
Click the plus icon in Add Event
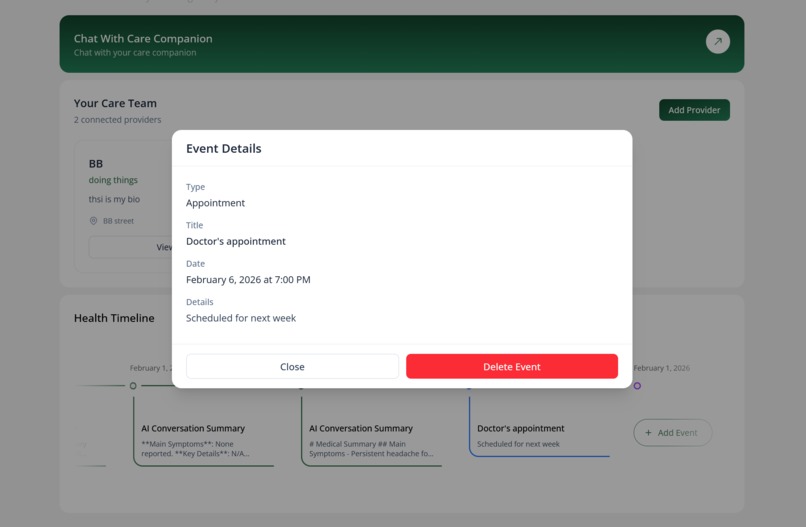(648, 433)
